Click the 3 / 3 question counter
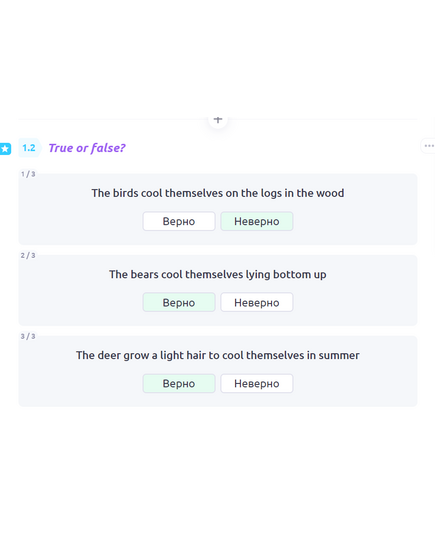Viewport: 435px width, 537px height. point(28,336)
